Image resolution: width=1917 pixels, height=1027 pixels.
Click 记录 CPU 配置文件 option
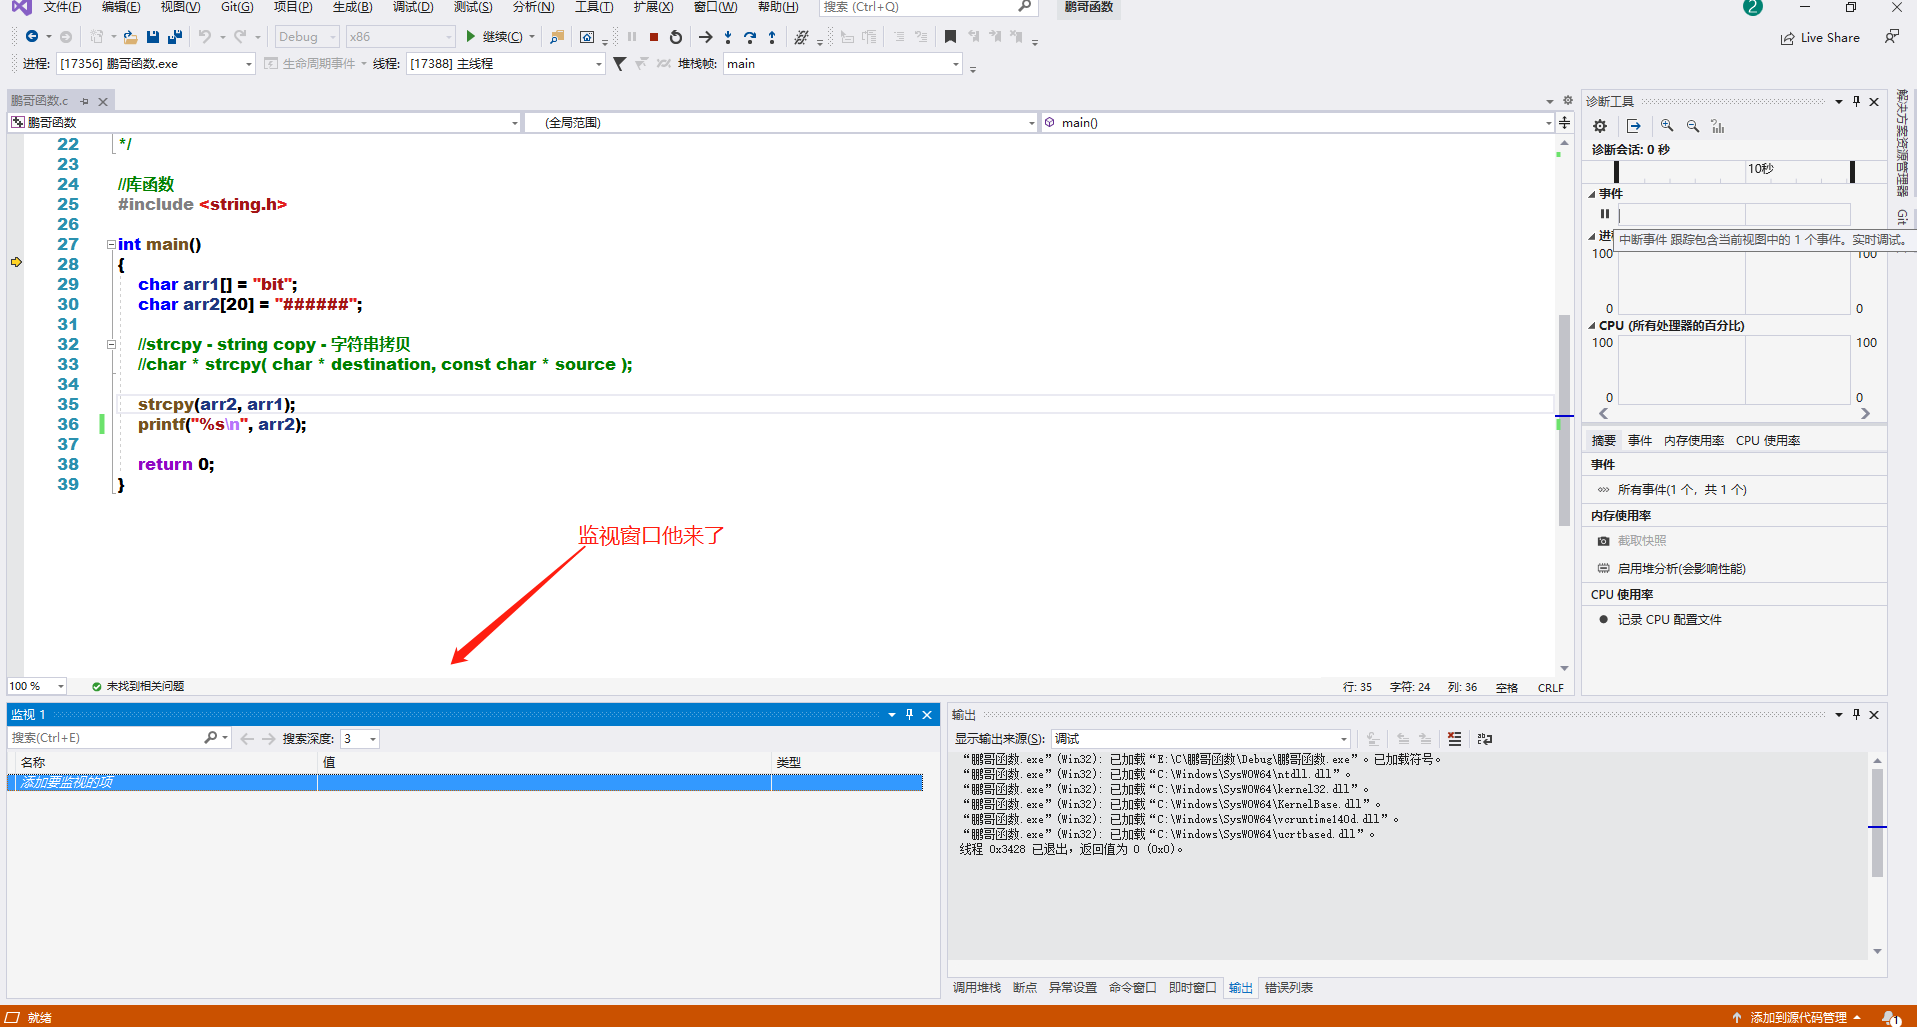[1670, 620]
